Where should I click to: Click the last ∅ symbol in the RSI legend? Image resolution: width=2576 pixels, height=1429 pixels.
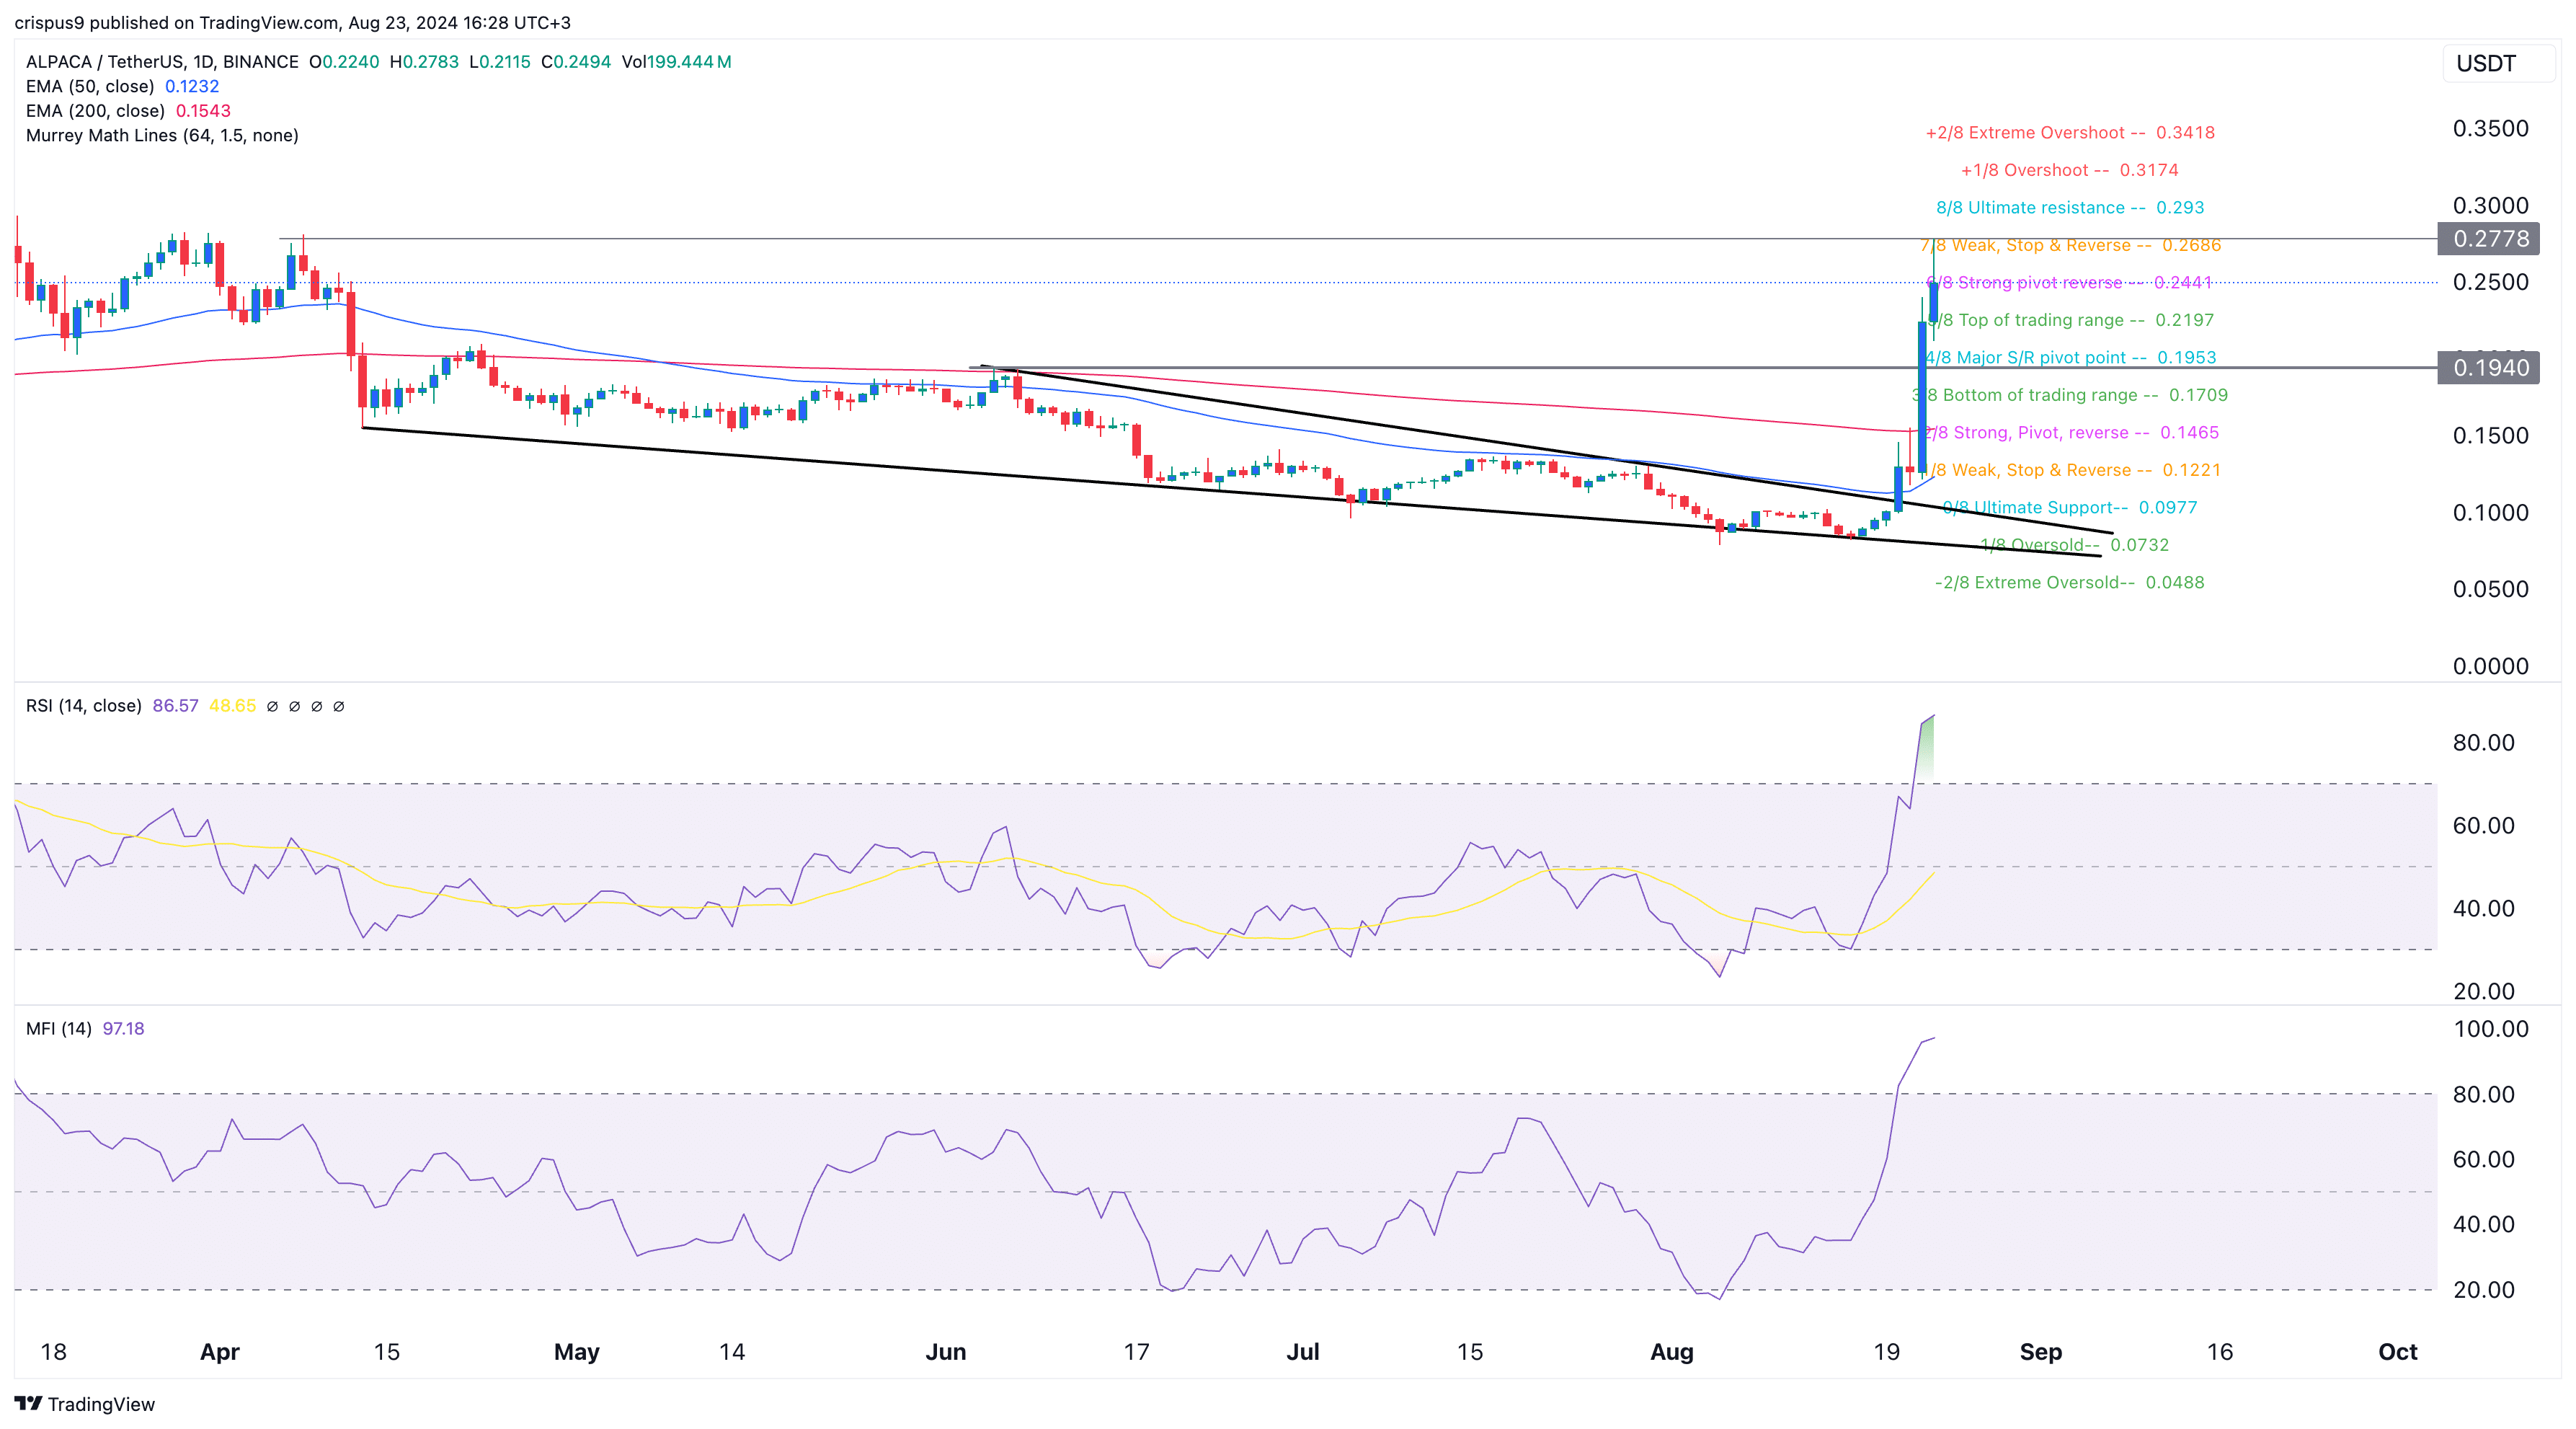[338, 706]
